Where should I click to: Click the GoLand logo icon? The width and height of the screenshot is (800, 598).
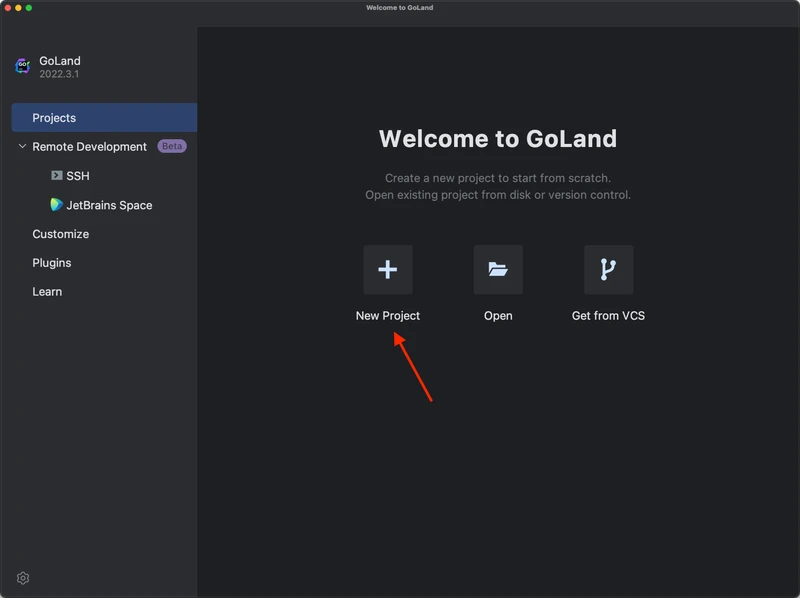pos(23,67)
